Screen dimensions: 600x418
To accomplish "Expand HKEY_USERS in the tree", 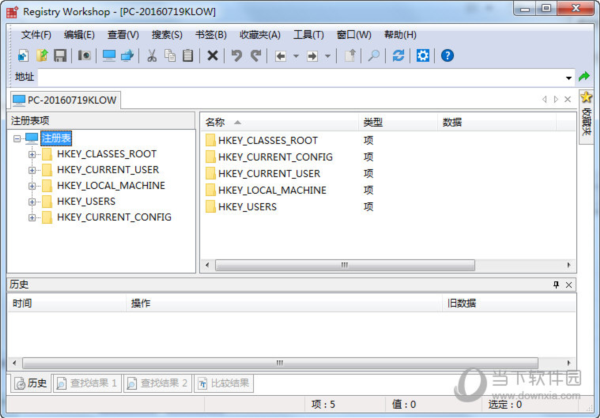I will click(x=32, y=202).
